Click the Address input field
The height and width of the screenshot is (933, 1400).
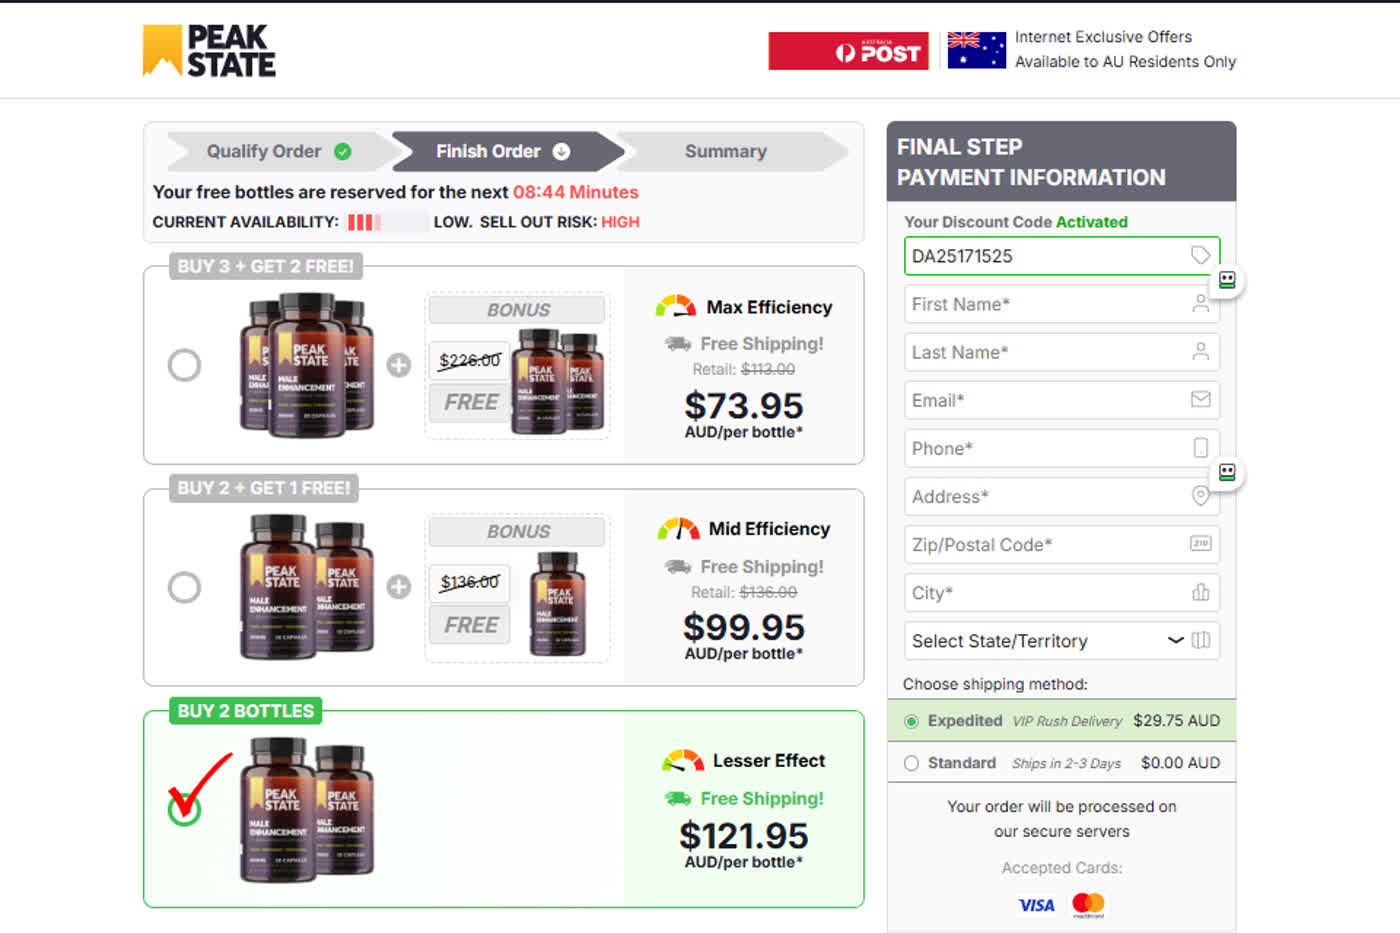(1062, 495)
